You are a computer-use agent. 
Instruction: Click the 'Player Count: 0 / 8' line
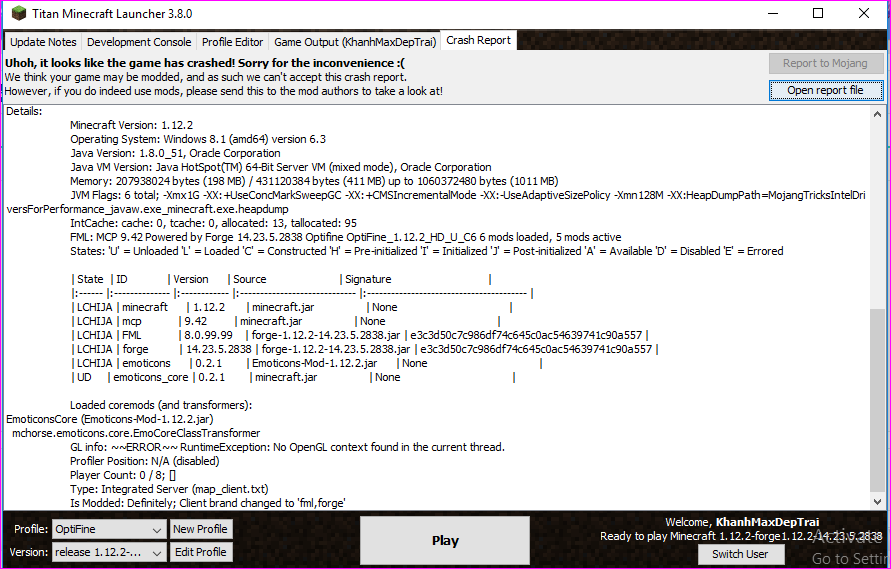point(123,475)
